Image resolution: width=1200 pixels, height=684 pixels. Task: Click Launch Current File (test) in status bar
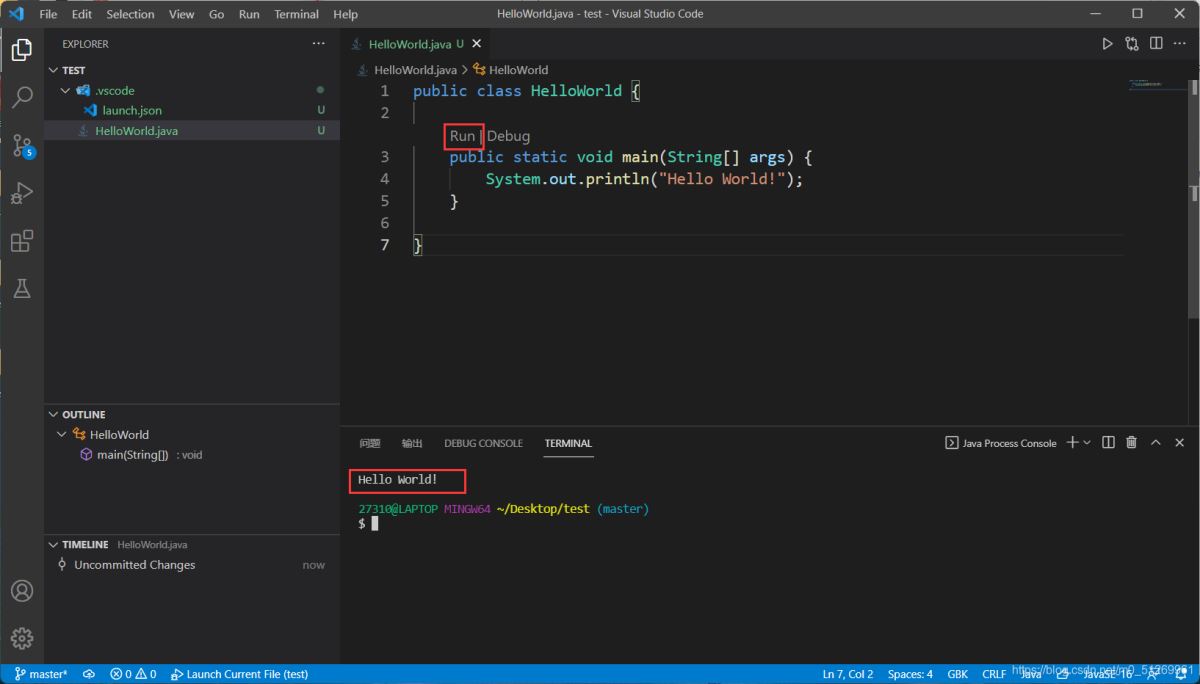(x=240, y=674)
